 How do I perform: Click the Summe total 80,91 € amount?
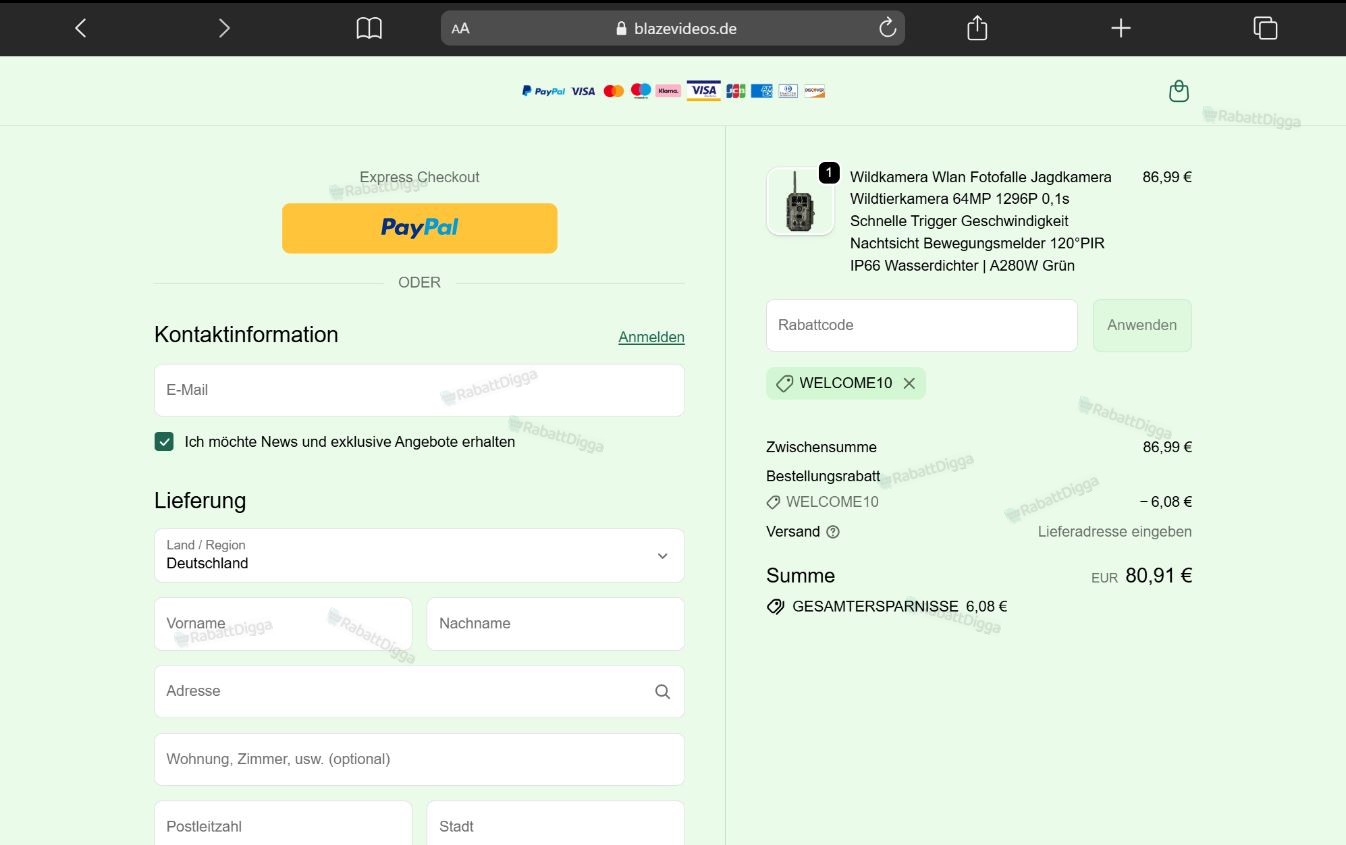coord(1158,576)
